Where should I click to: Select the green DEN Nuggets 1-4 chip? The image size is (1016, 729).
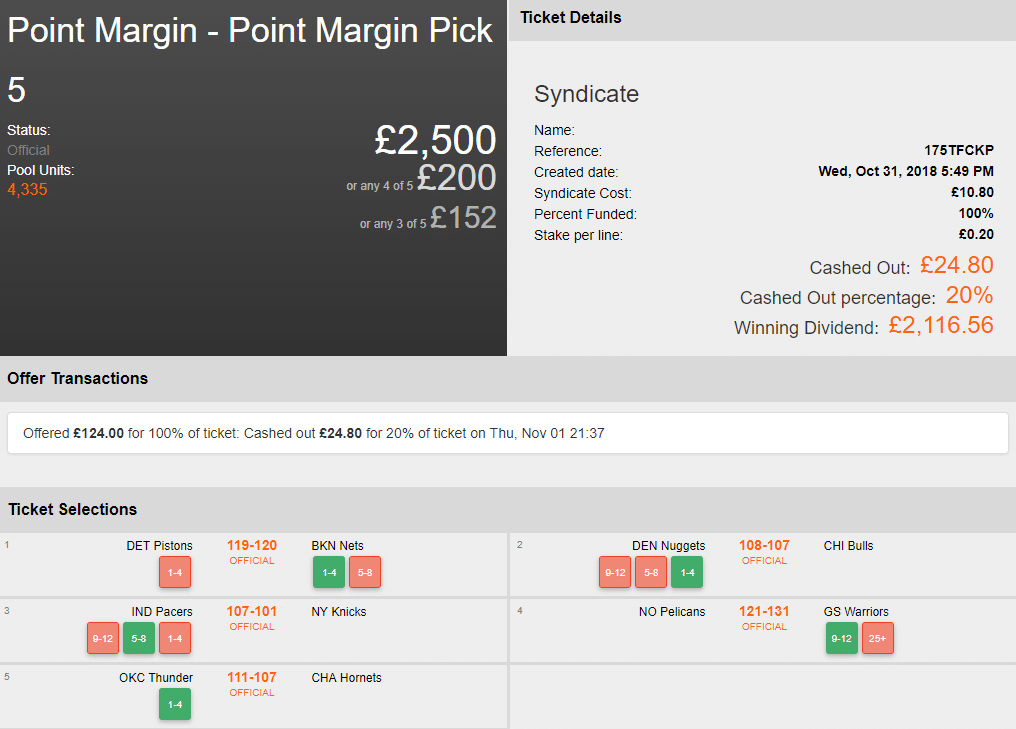(x=687, y=572)
